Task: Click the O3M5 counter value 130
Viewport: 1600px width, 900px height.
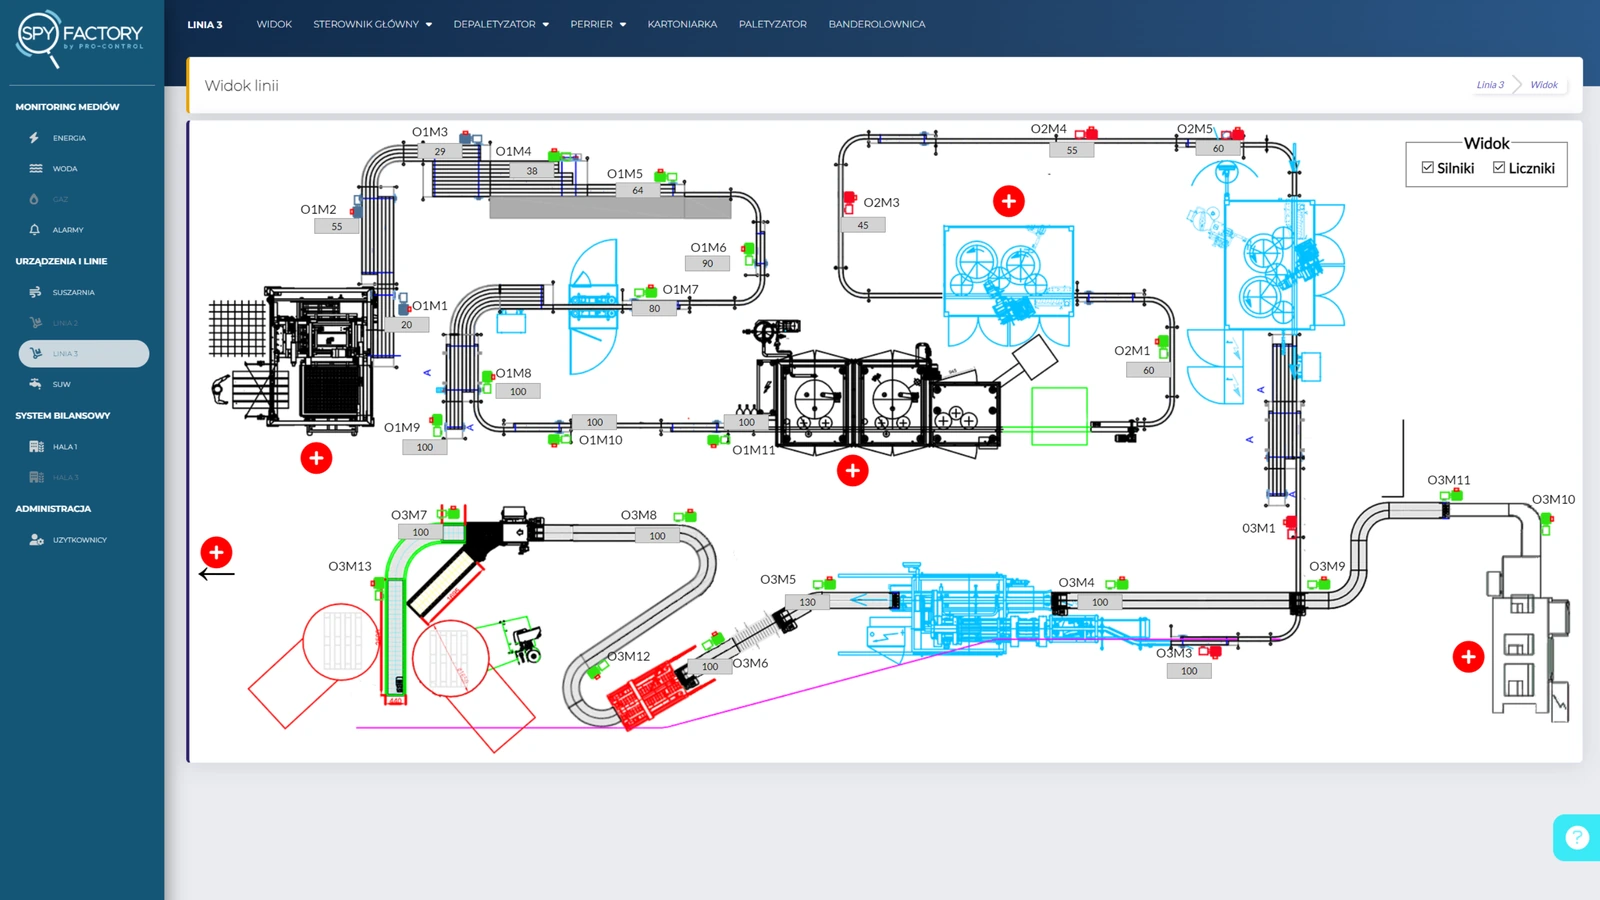Action: [807, 602]
